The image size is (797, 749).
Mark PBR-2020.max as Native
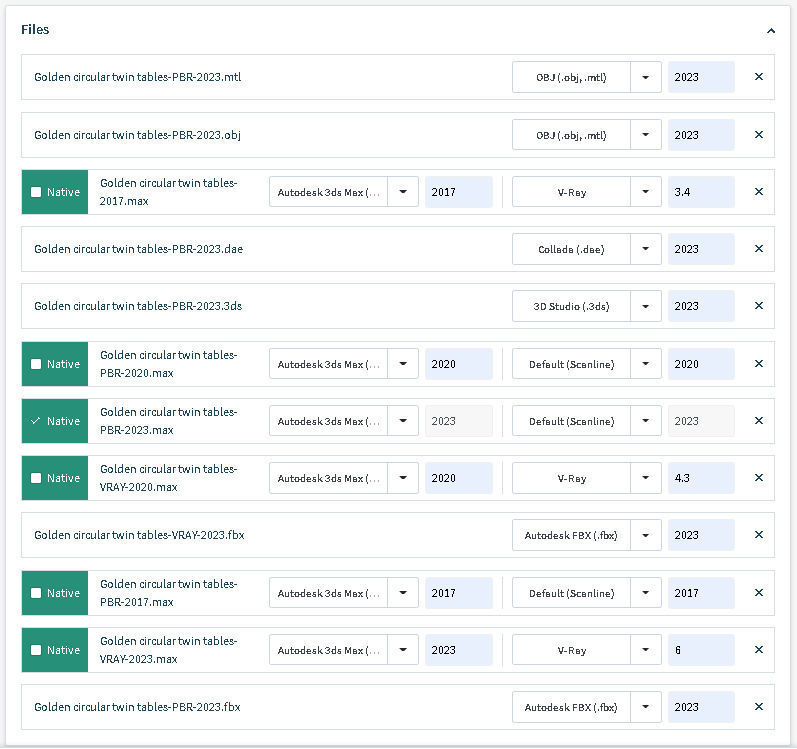click(x=37, y=364)
